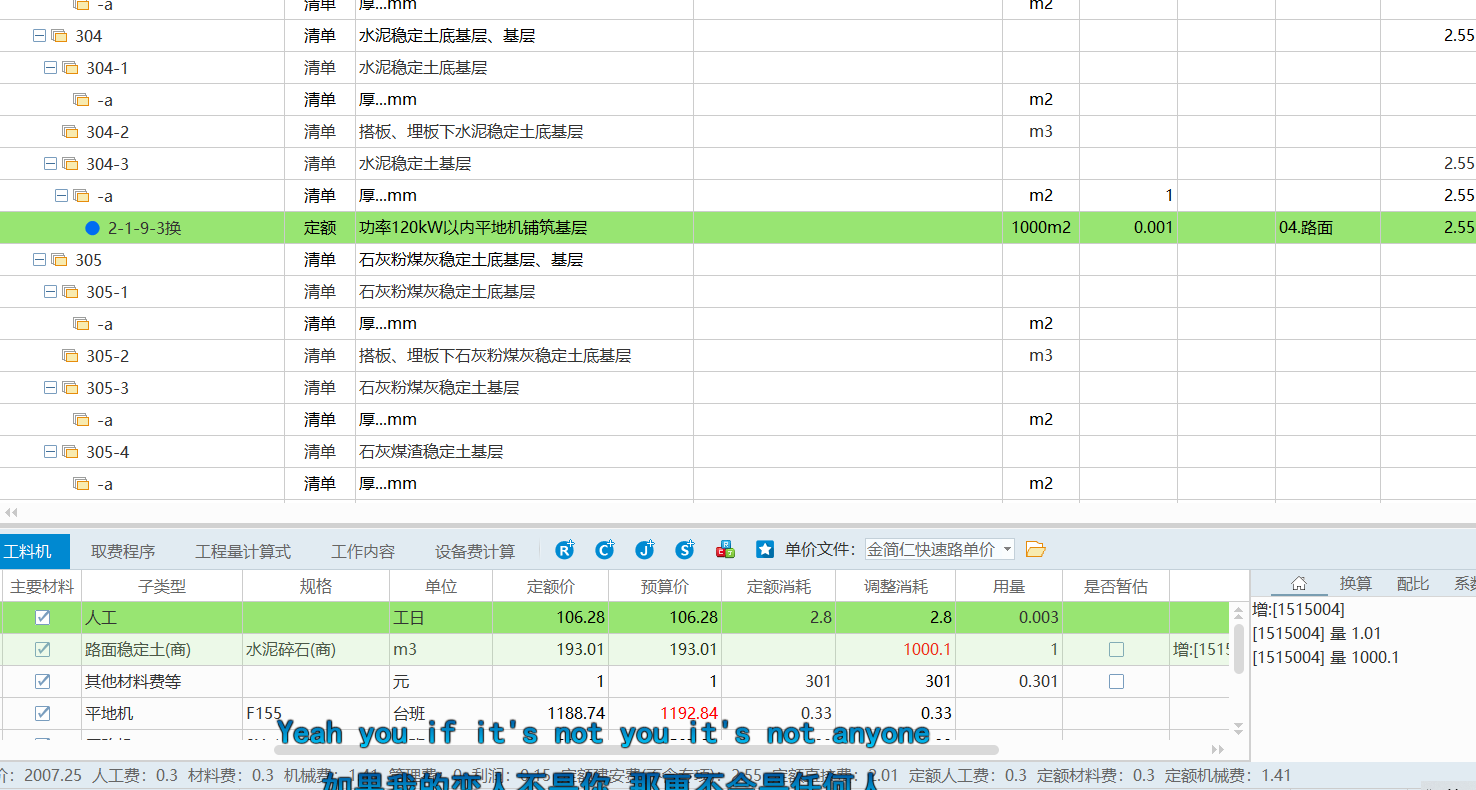Collapse the -a node under 304-3
This screenshot has width=1476, height=790.
(x=61, y=196)
